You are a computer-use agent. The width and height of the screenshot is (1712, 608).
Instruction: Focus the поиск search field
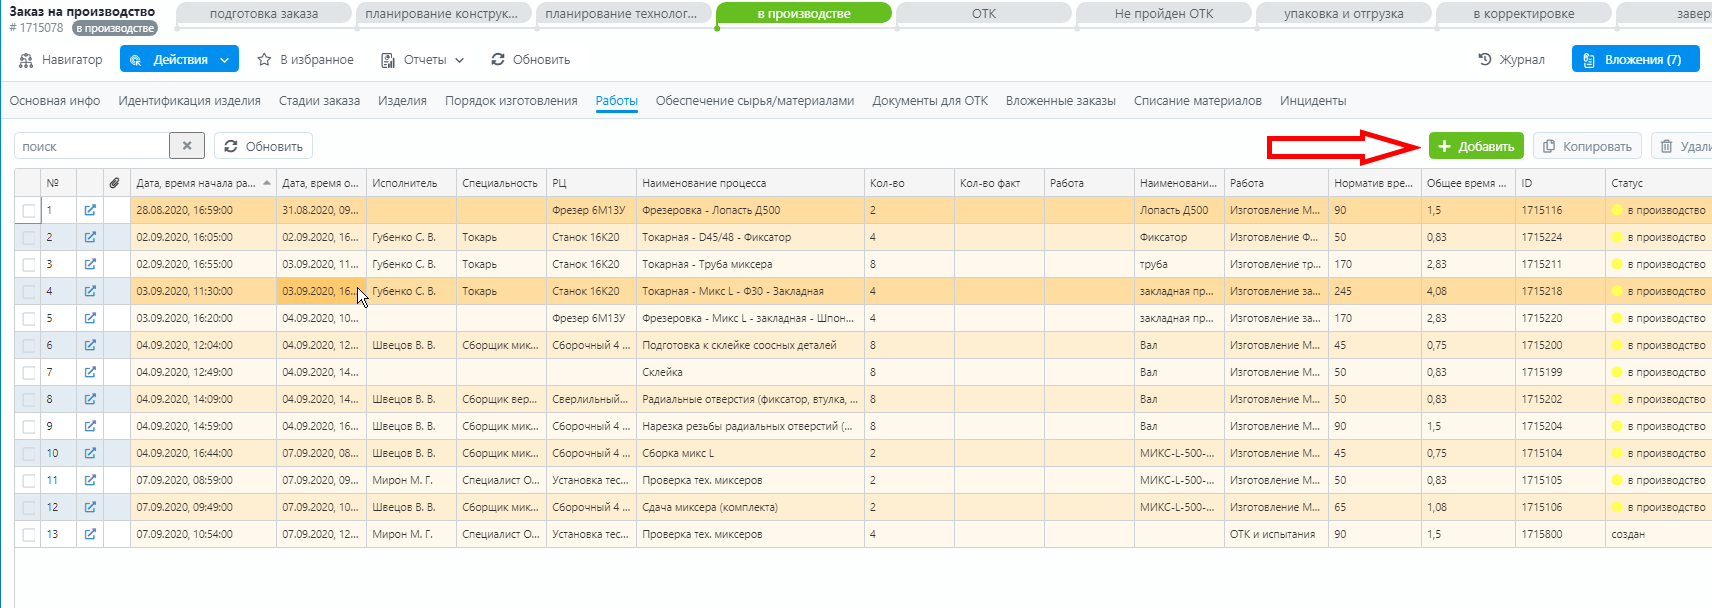pyautogui.click(x=92, y=146)
